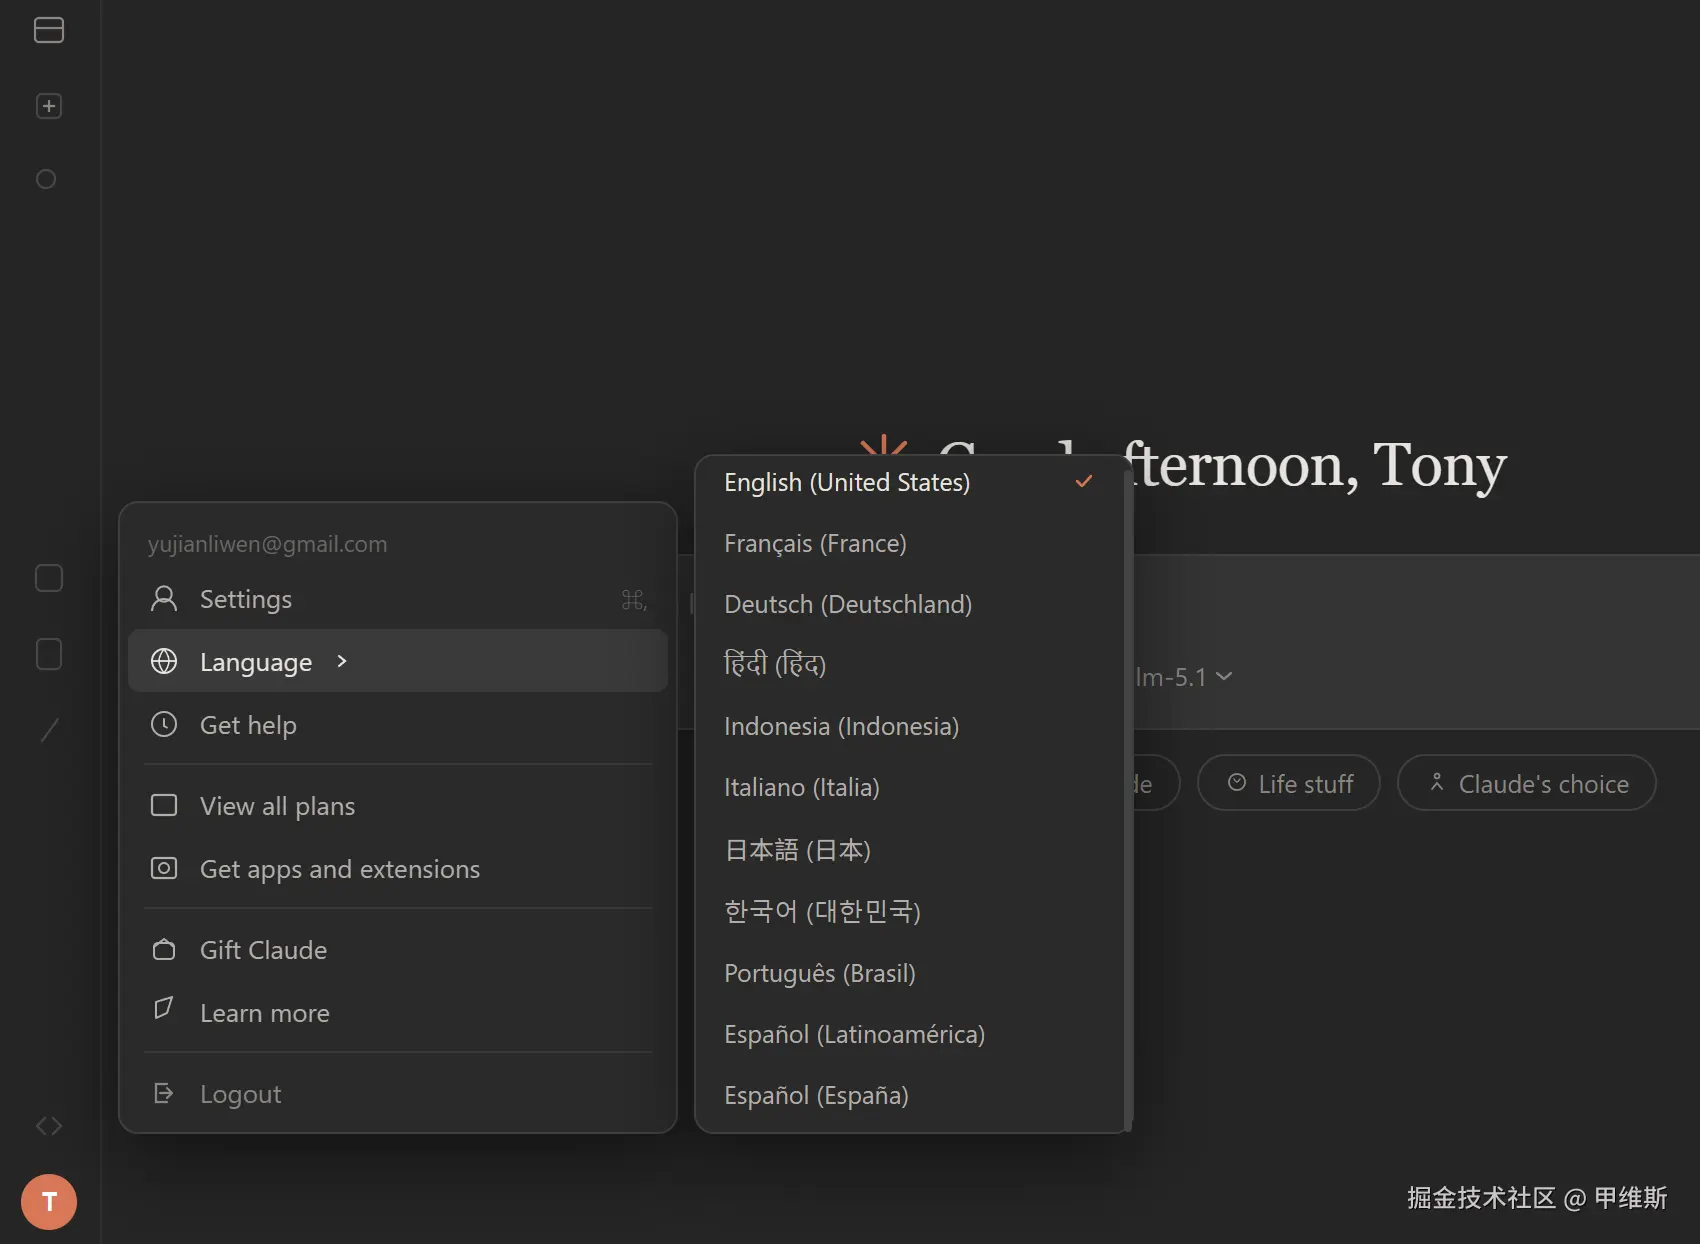Click the gift icon for Gift Claude

point(164,949)
